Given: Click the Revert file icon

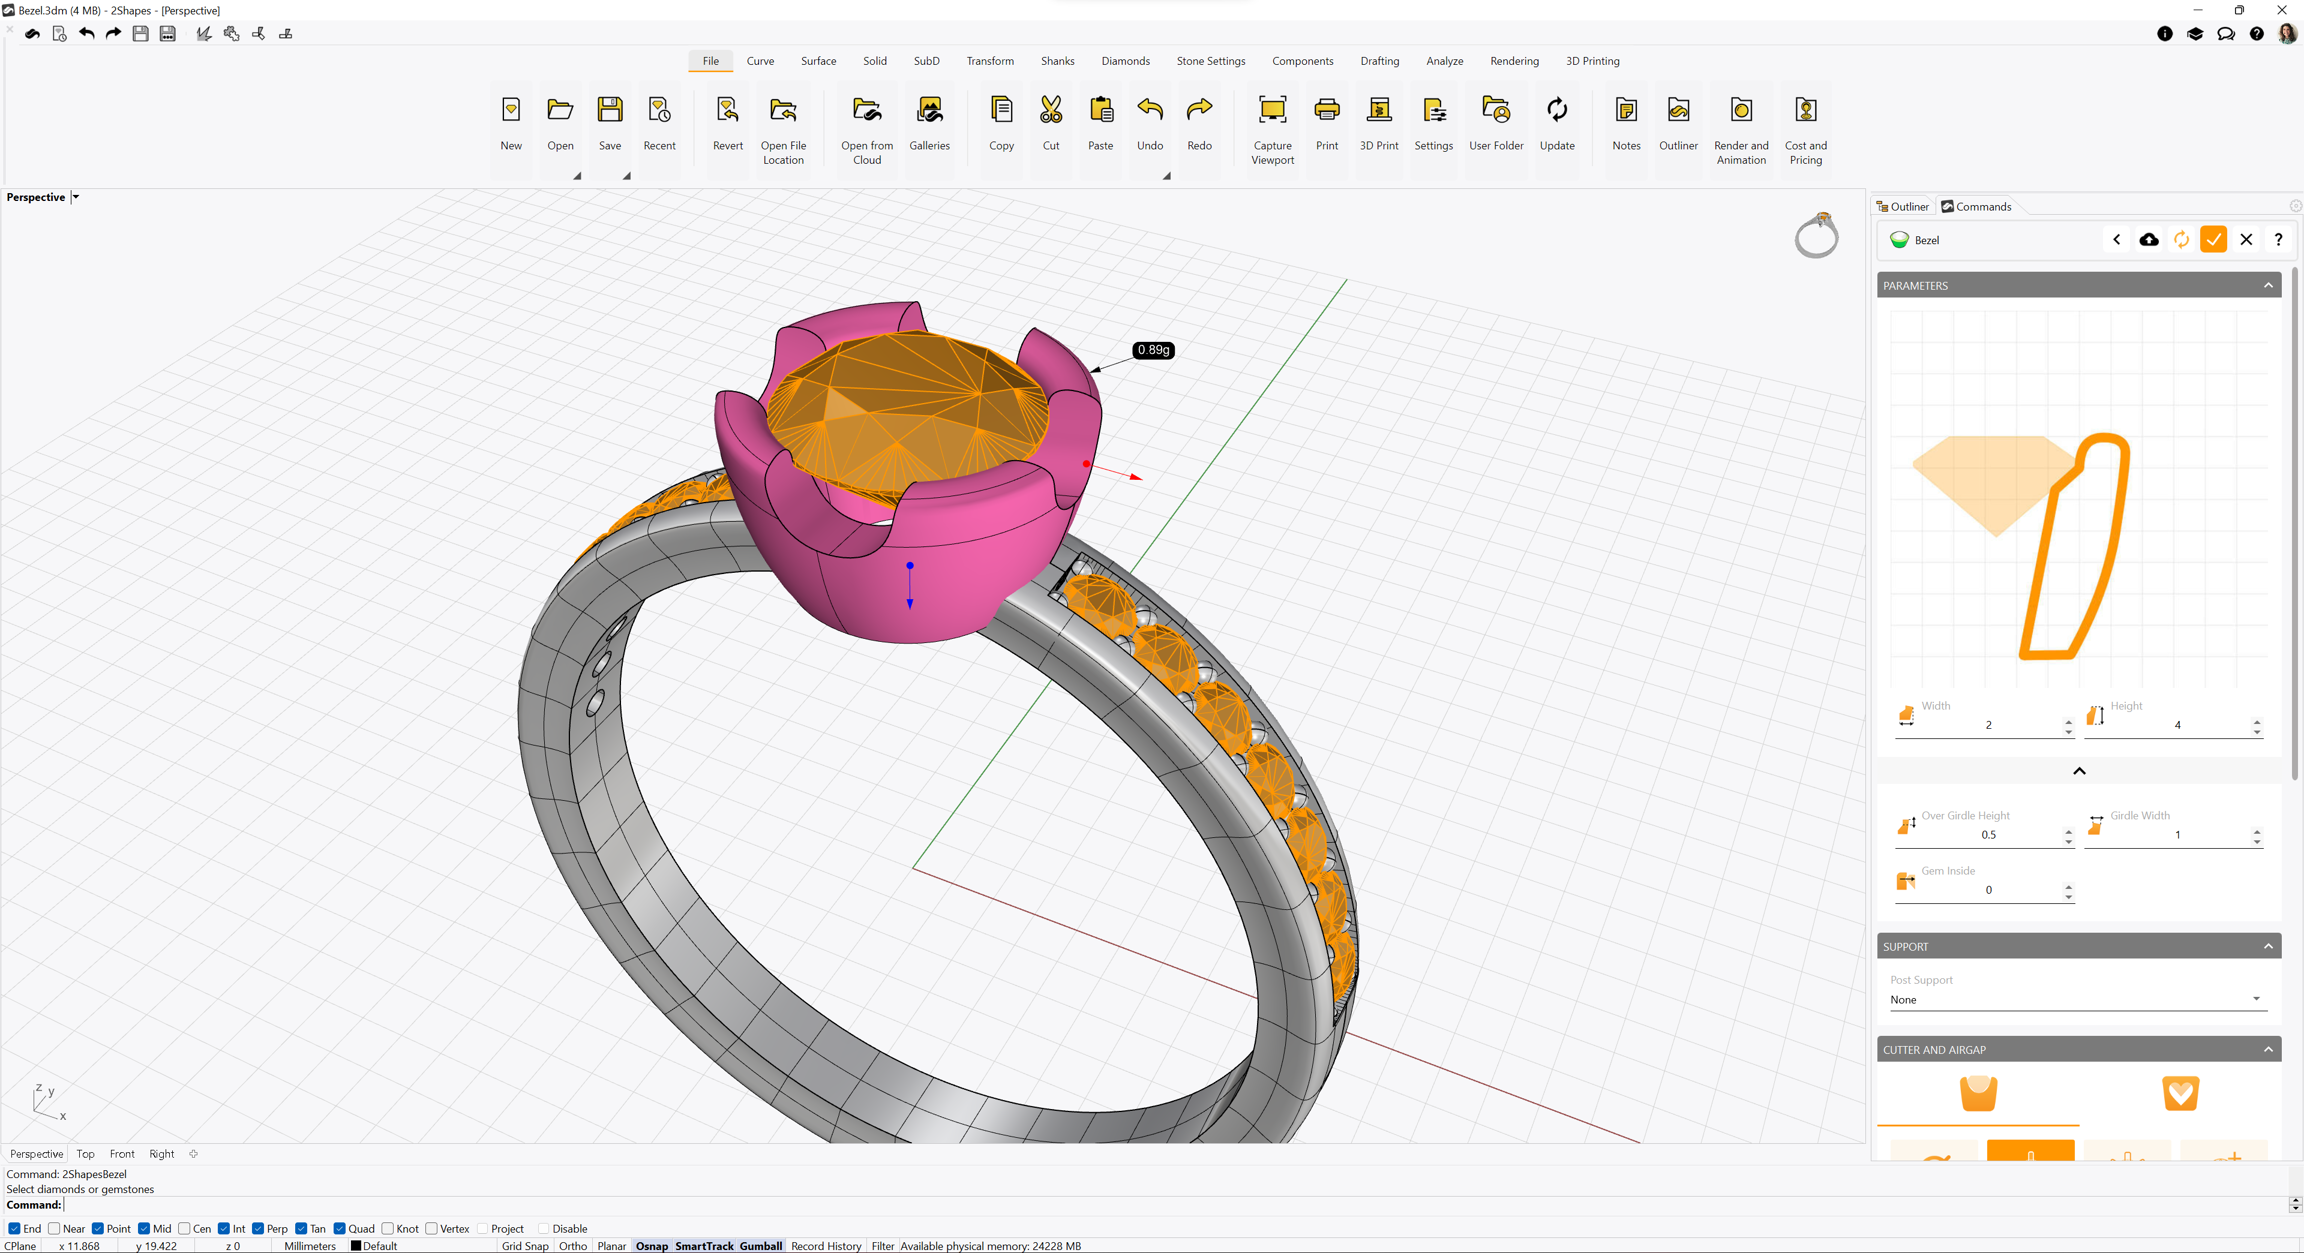Looking at the screenshot, I should click(727, 111).
